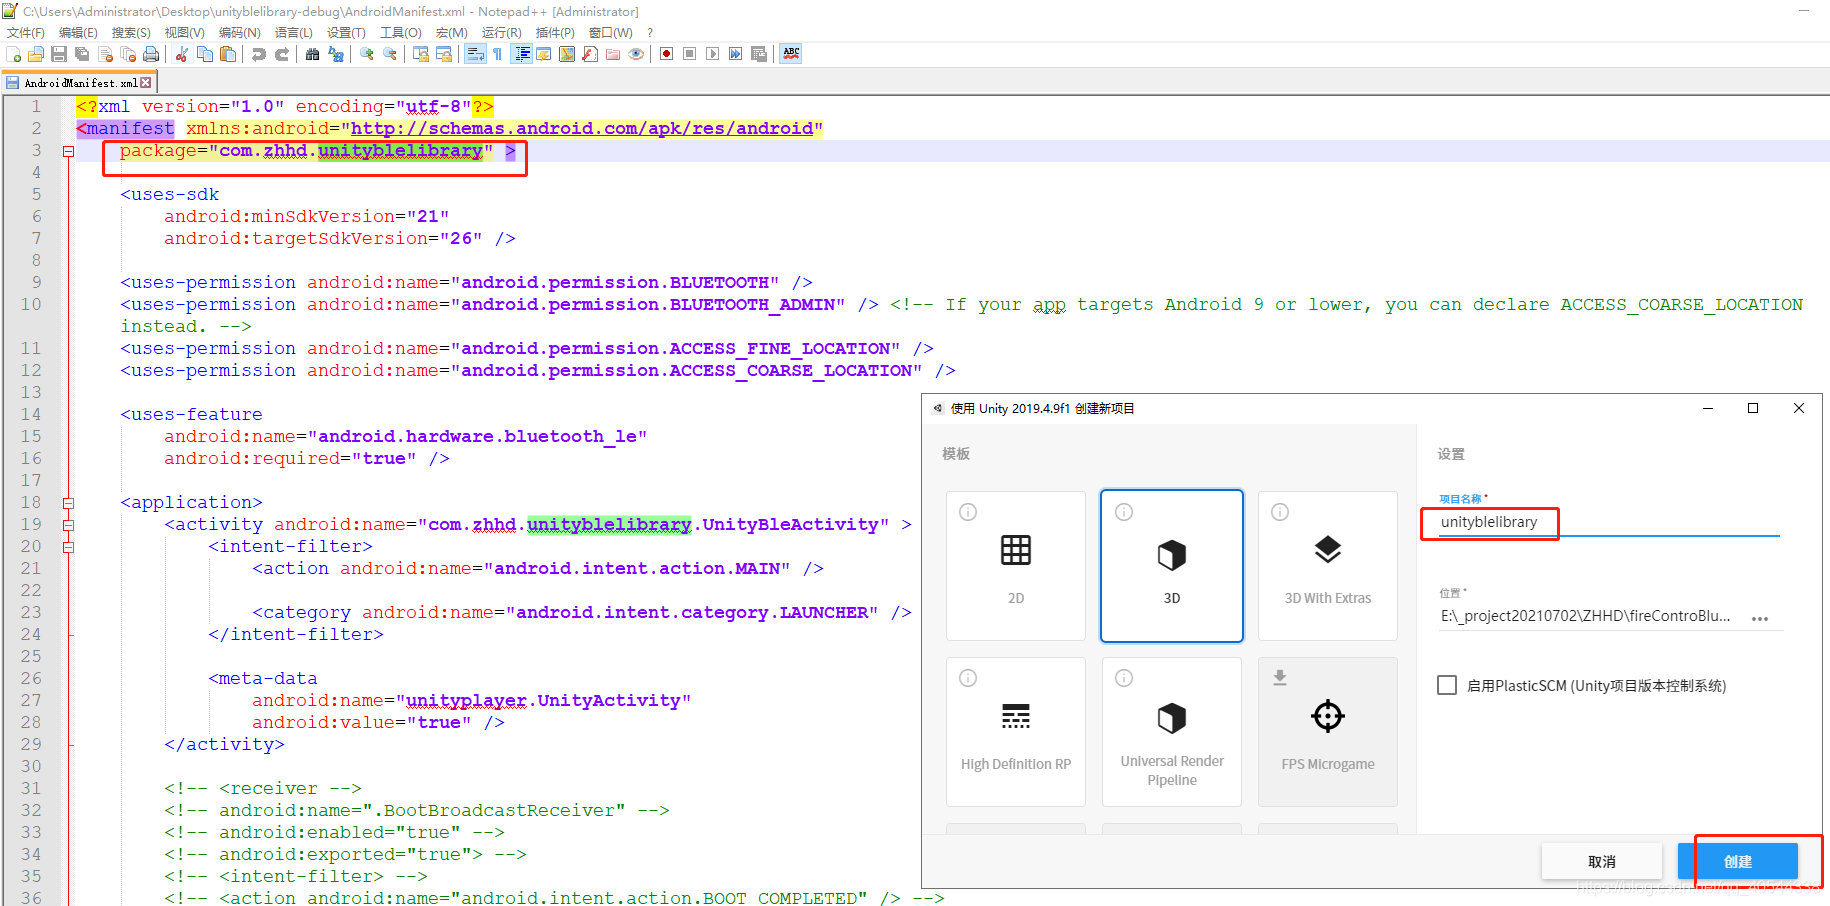Cut the selected text
Viewport: 1830px width, 906px height.
coord(183,53)
